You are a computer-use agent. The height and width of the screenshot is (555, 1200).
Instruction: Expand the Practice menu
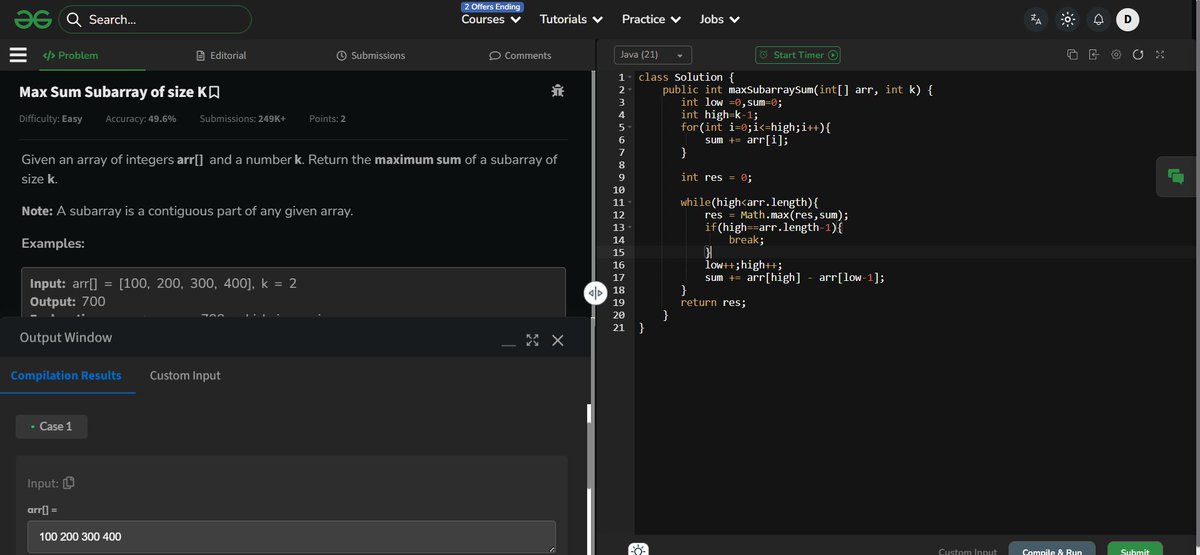click(651, 19)
